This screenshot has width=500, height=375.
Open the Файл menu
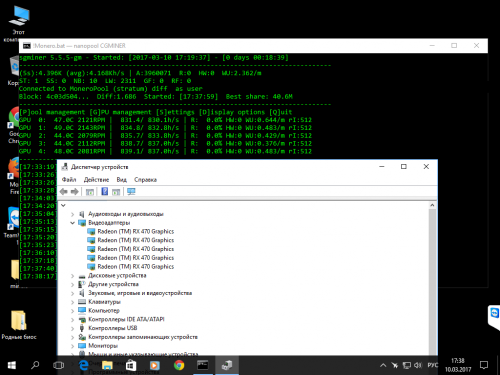[x=69, y=180]
